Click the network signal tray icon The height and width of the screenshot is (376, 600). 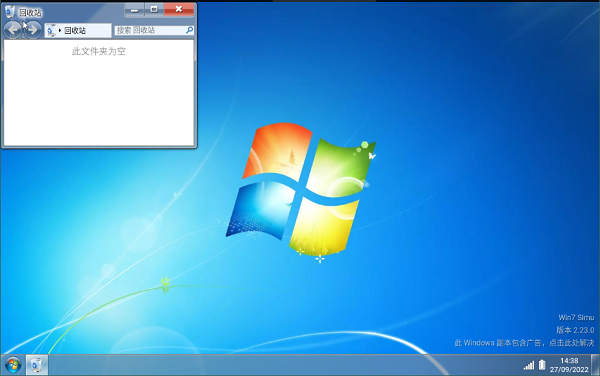pyautogui.click(x=529, y=365)
